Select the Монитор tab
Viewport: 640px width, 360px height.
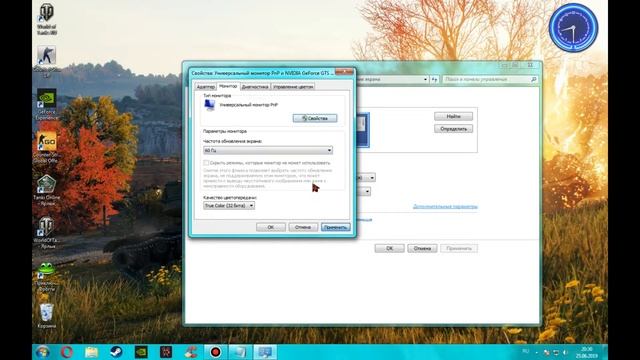[x=228, y=86]
